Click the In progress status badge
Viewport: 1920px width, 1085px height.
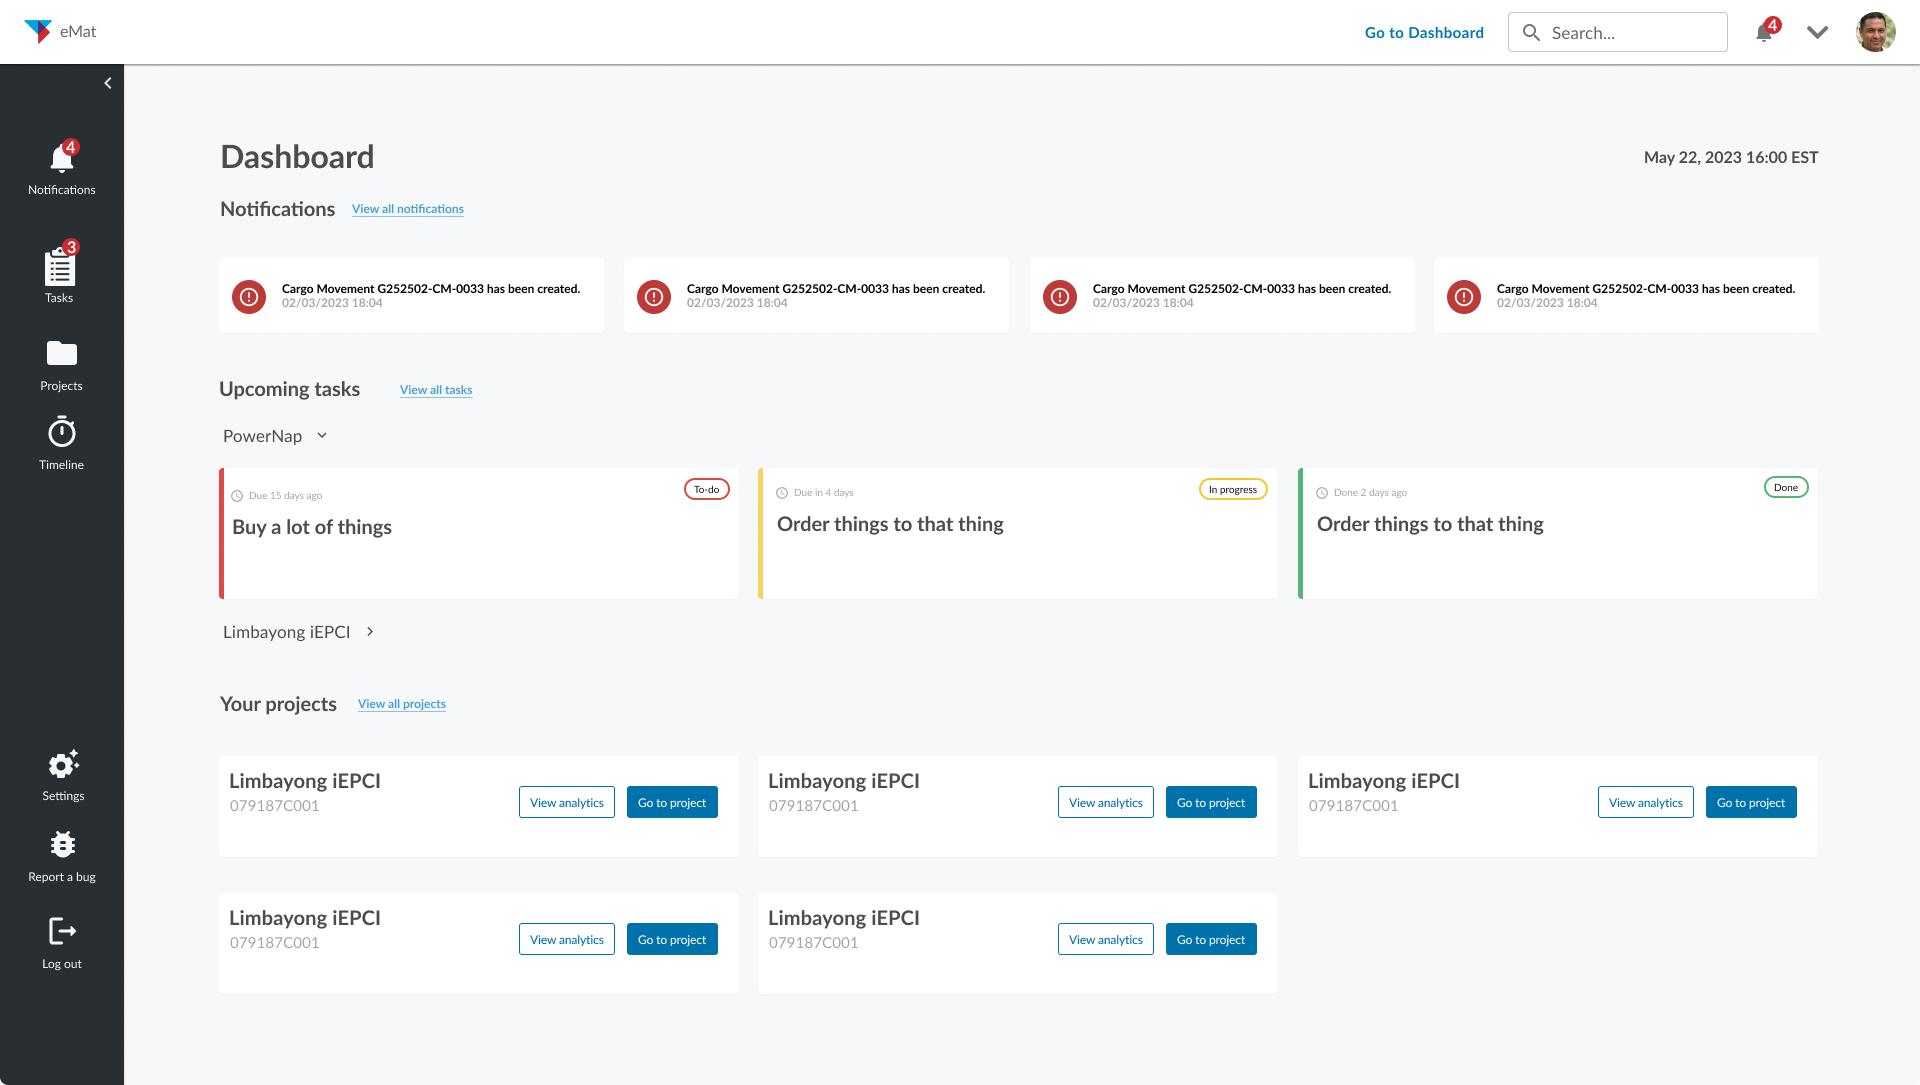pyautogui.click(x=1233, y=489)
